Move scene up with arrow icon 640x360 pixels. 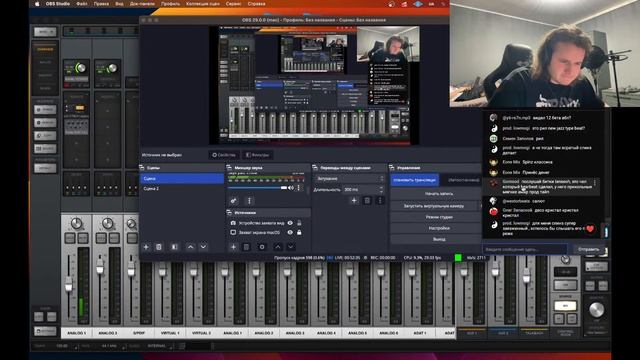[190, 247]
